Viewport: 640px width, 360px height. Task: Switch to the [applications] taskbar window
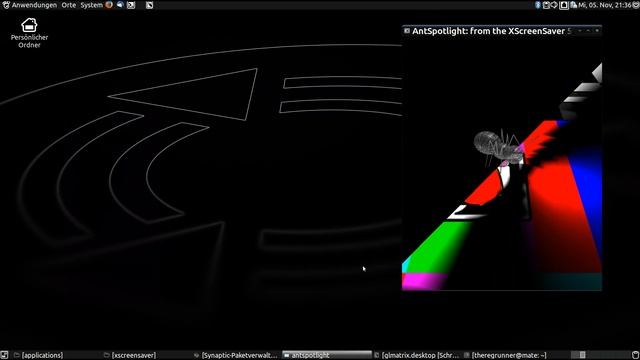38,355
